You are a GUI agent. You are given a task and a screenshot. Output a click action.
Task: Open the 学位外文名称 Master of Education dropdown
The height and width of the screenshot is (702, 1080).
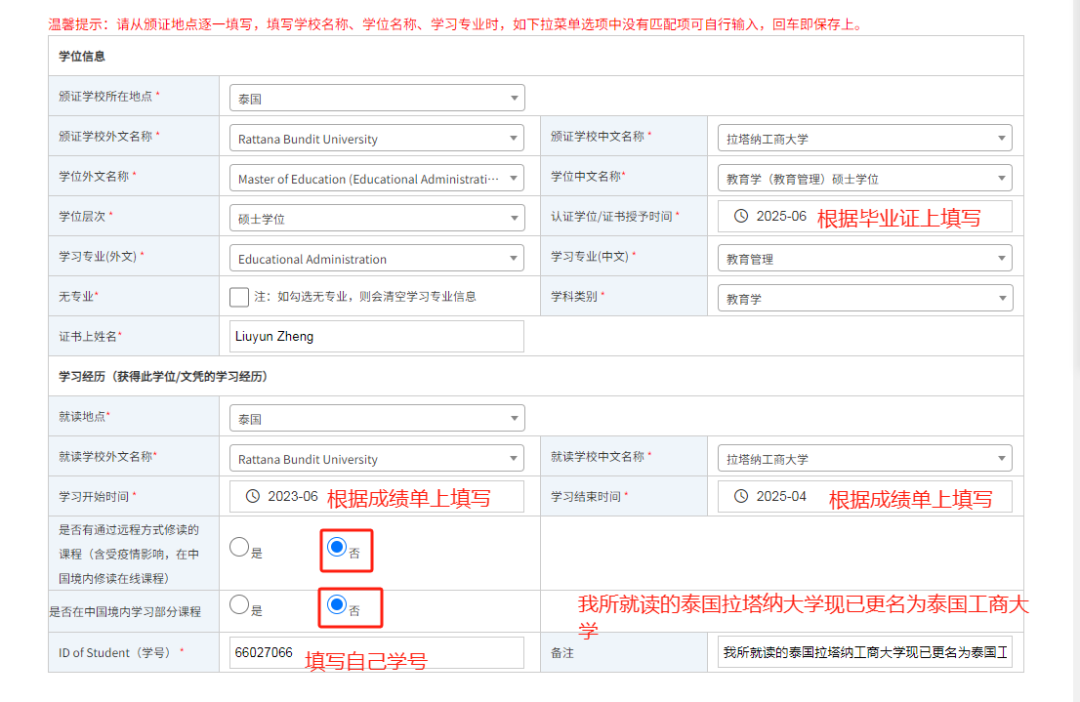[x=376, y=178]
